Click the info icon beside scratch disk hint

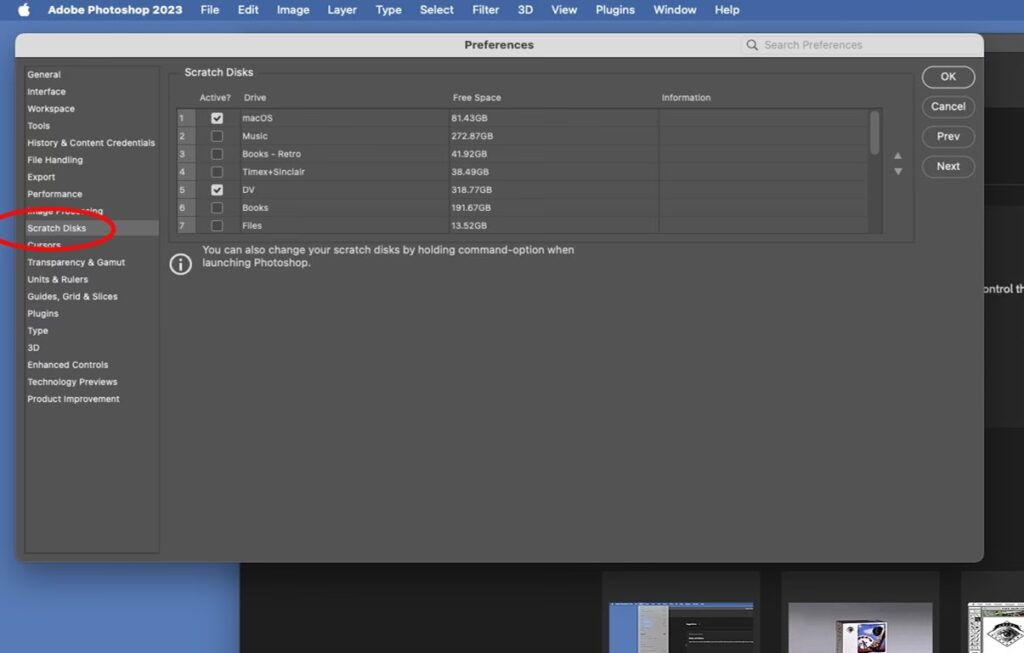point(180,264)
